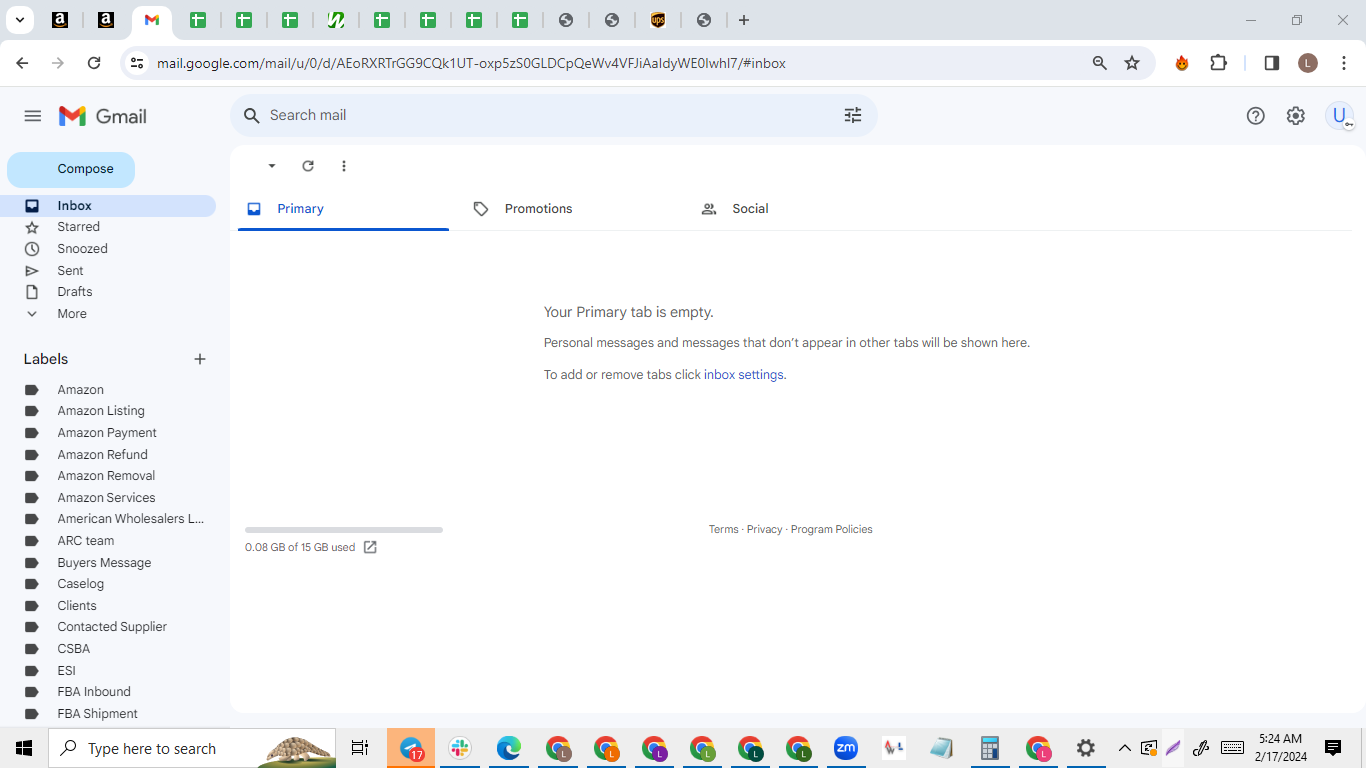Open Telegram from the taskbar
The height and width of the screenshot is (768, 1366).
click(x=411, y=748)
